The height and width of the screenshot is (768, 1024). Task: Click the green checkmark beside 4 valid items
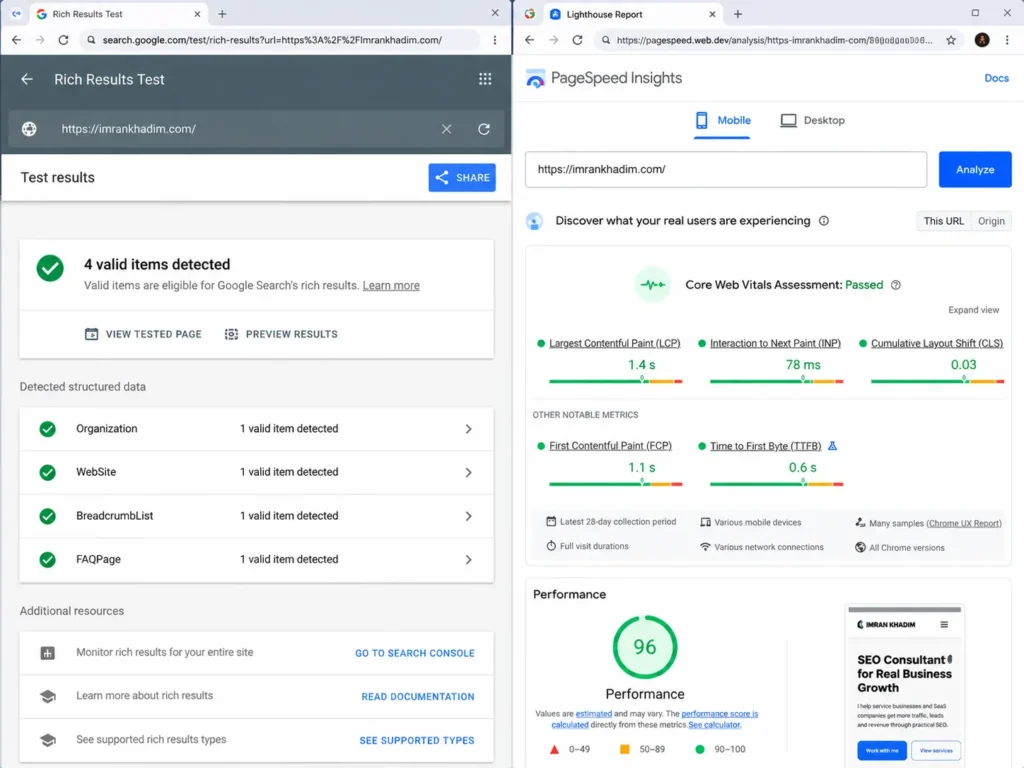[50, 268]
